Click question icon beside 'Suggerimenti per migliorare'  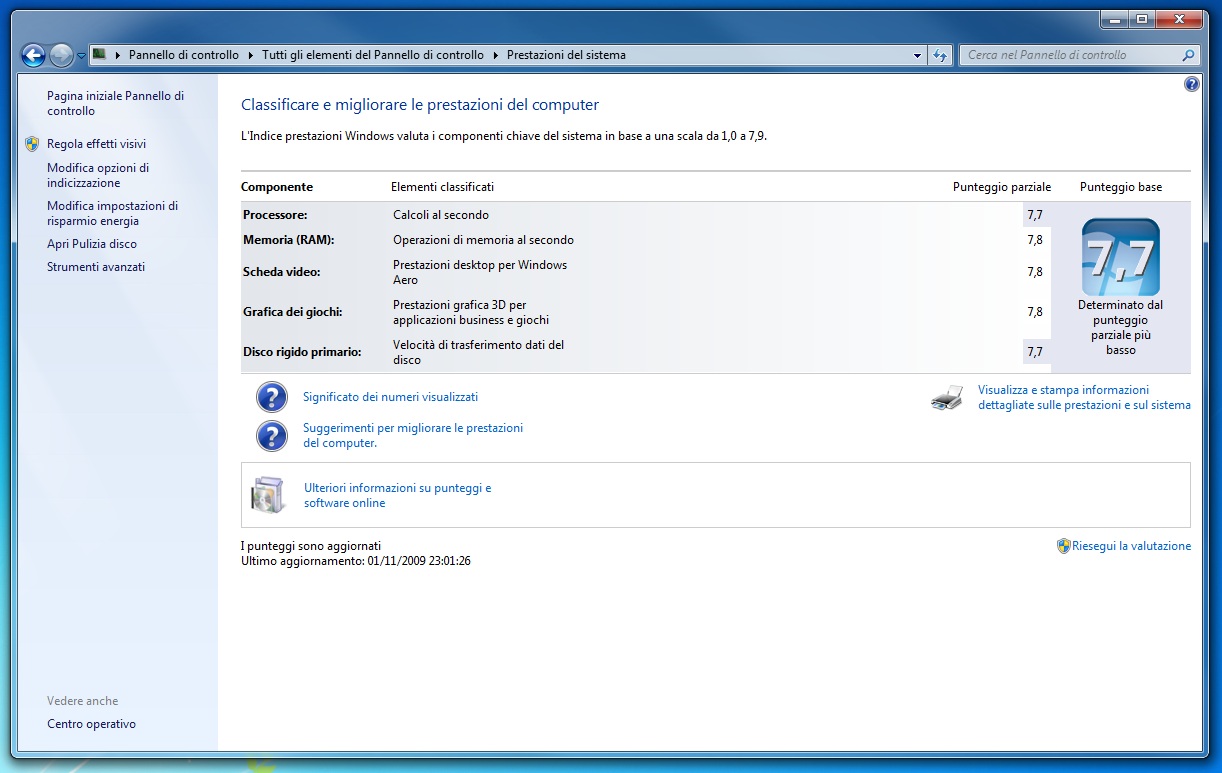pos(272,436)
